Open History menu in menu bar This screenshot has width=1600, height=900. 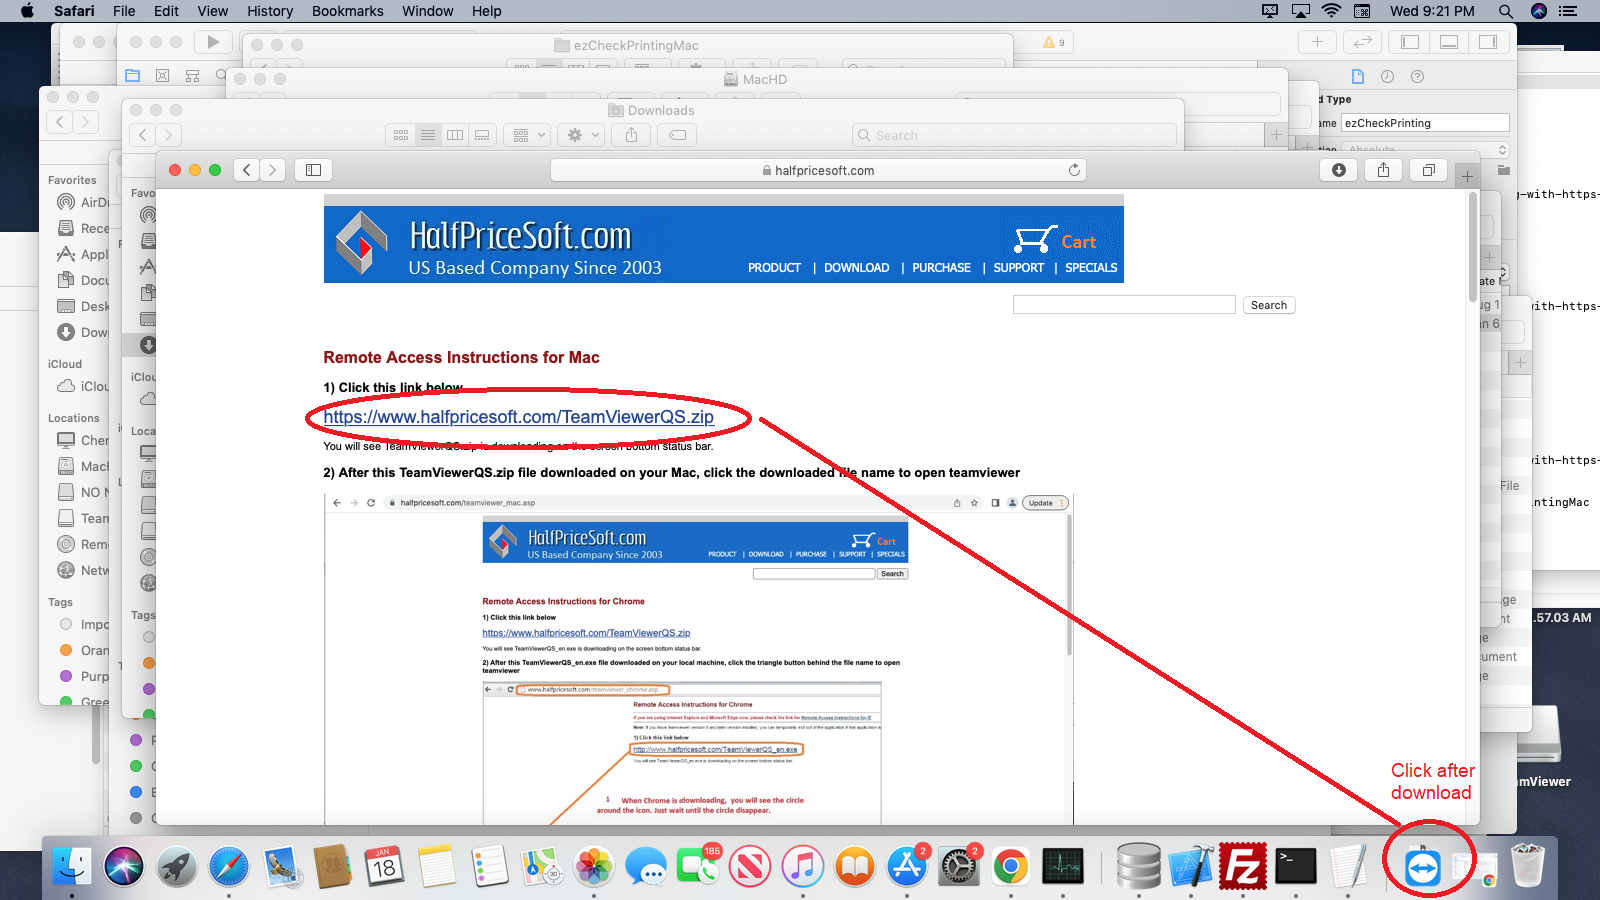[270, 11]
